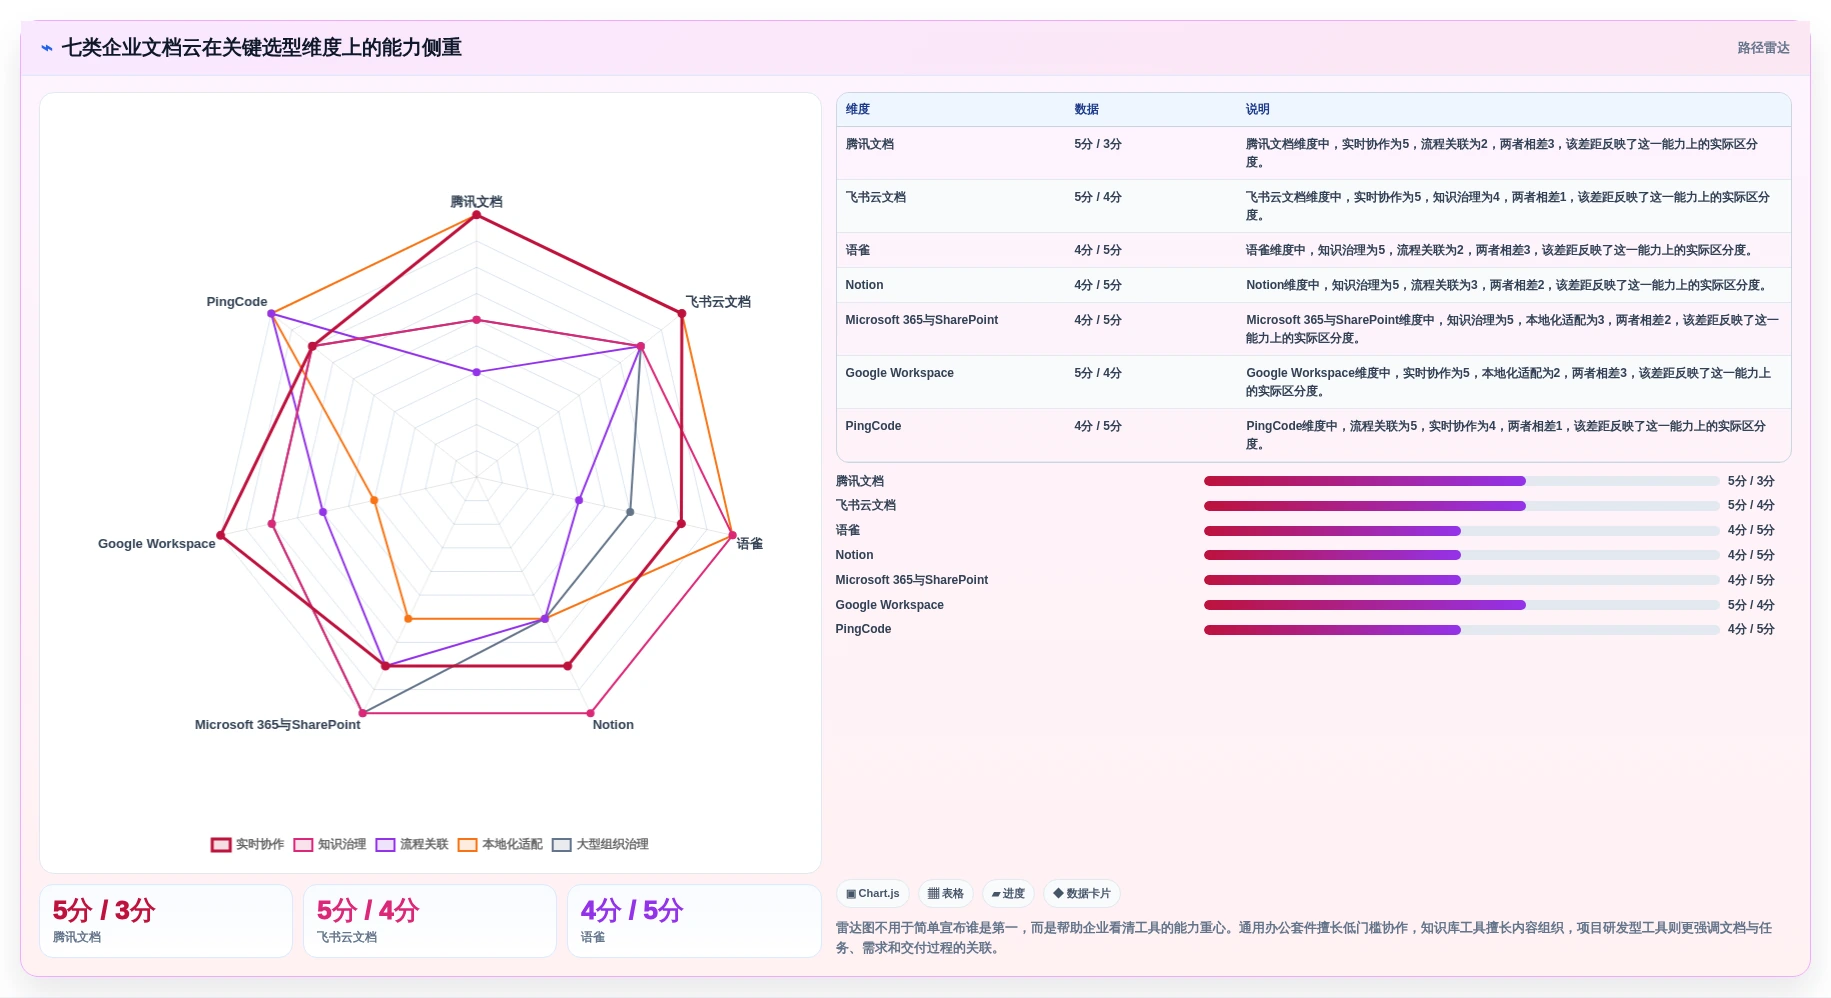Open the 飞书云文档 5分/4分 data card
The width and height of the screenshot is (1831, 998).
pos(430,921)
